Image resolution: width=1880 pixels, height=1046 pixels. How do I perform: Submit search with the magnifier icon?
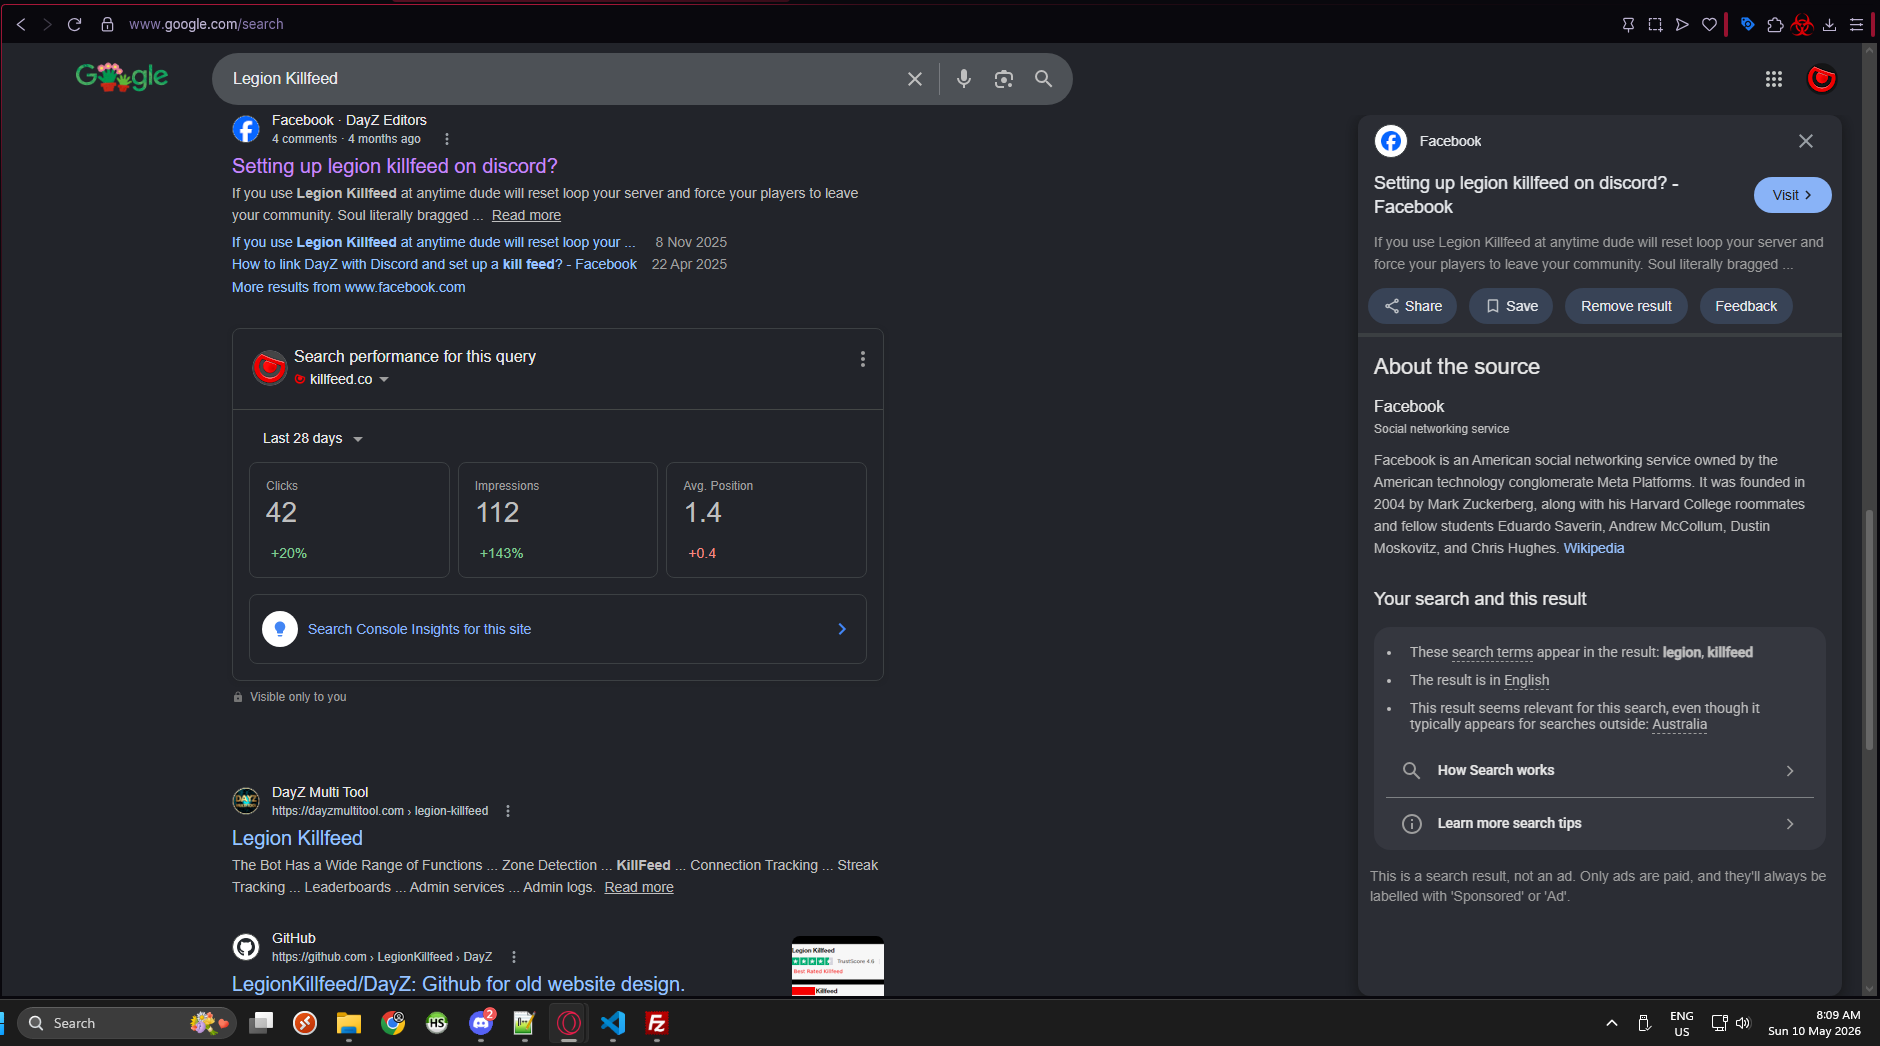click(x=1043, y=79)
